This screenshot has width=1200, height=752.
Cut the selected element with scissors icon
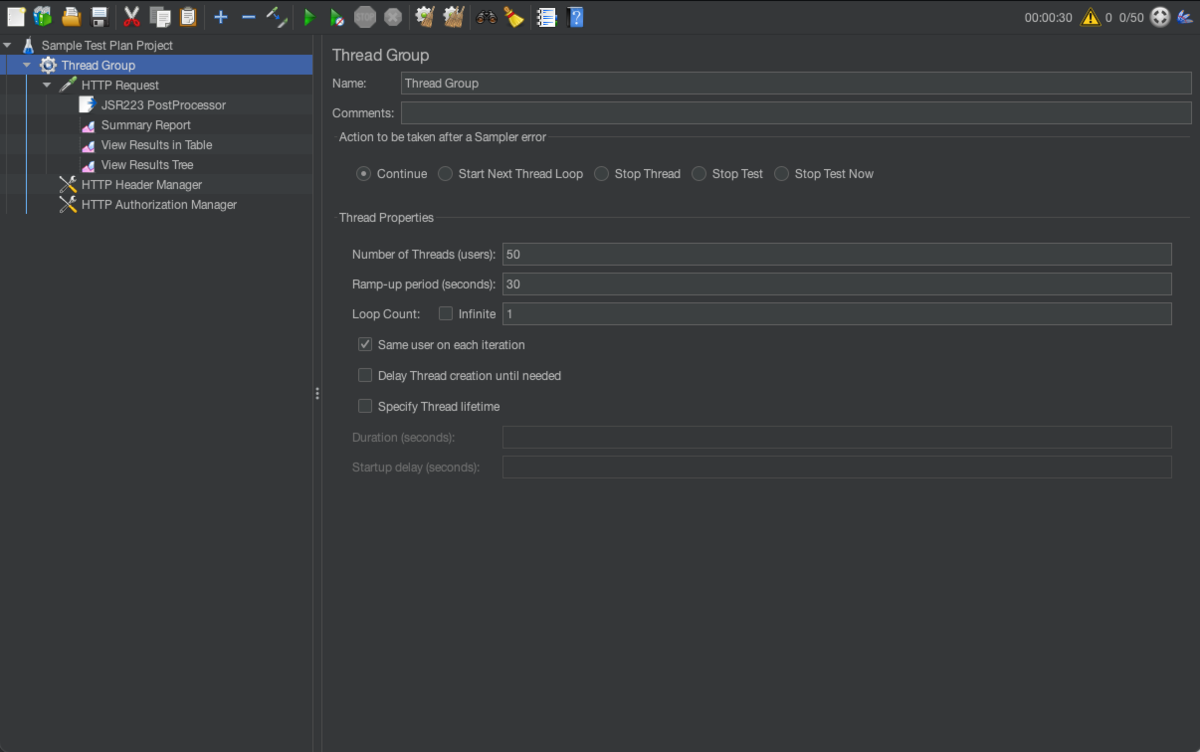(131, 17)
